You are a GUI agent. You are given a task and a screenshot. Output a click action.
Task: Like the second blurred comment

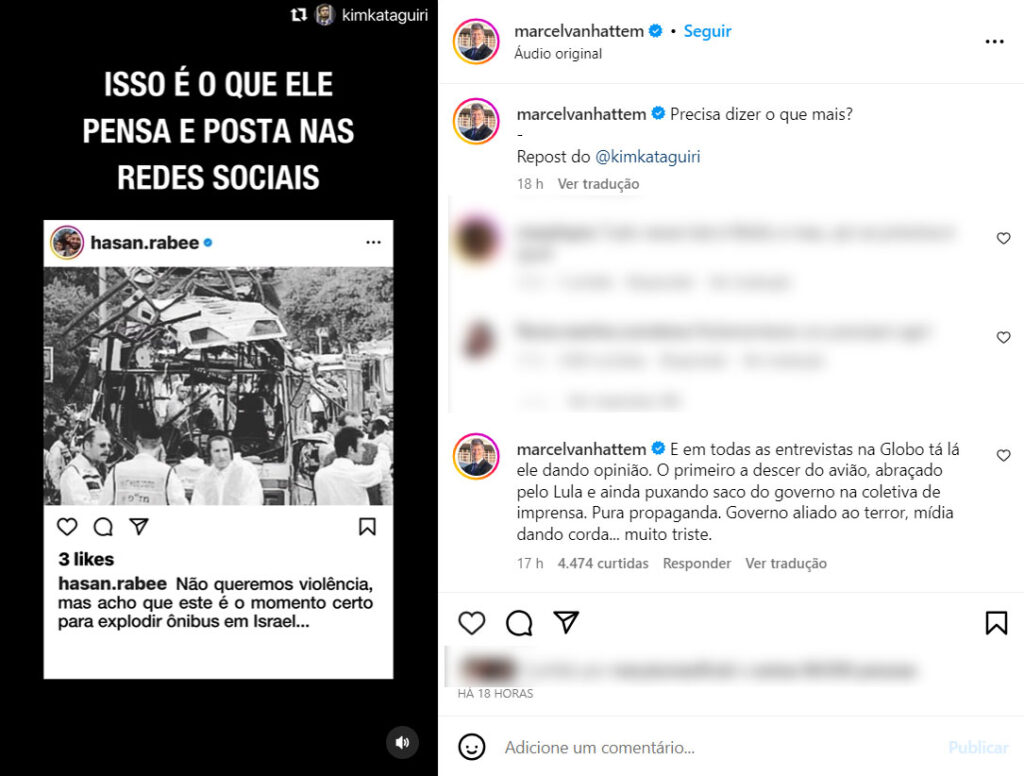point(1004,337)
